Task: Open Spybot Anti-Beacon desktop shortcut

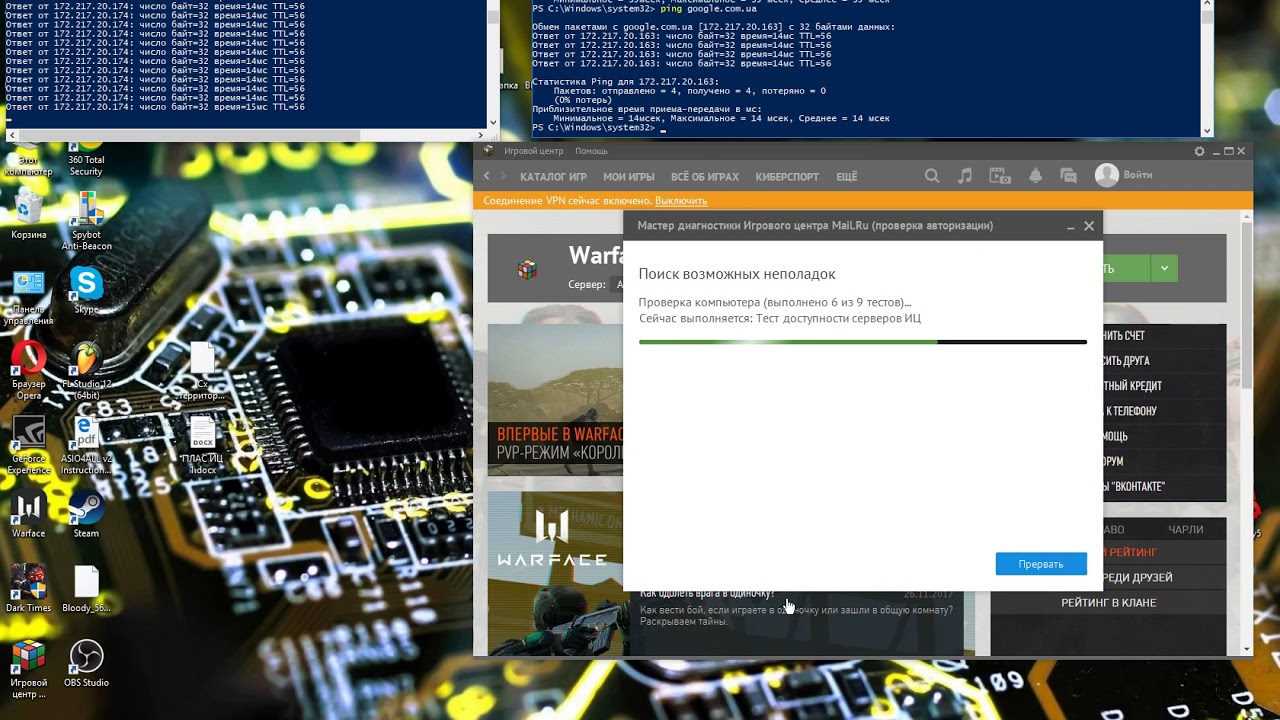Action: 86,221
